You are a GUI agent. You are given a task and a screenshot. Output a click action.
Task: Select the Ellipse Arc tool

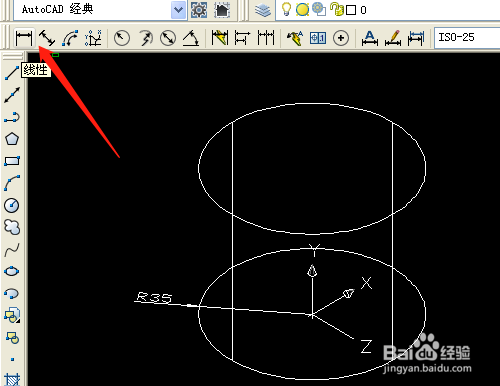coord(12,293)
